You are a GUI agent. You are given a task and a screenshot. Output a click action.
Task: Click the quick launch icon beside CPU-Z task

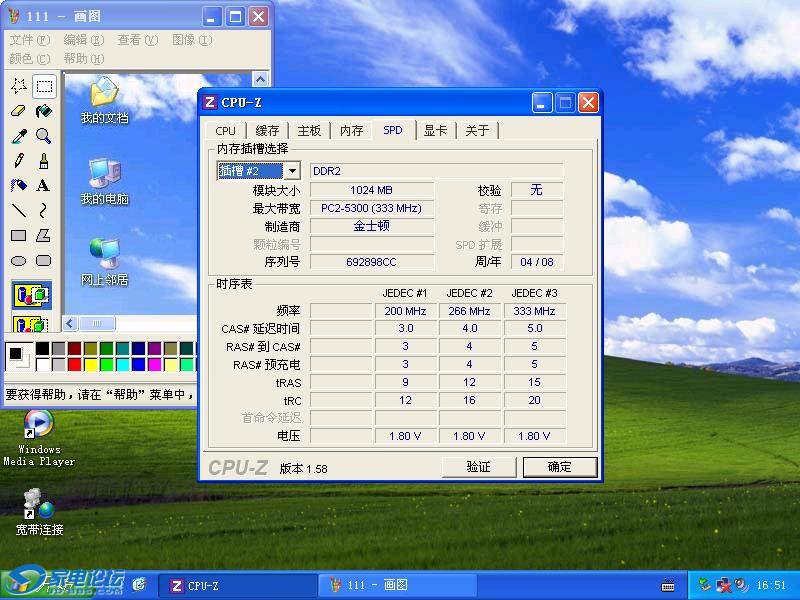click(x=139, y=585)
